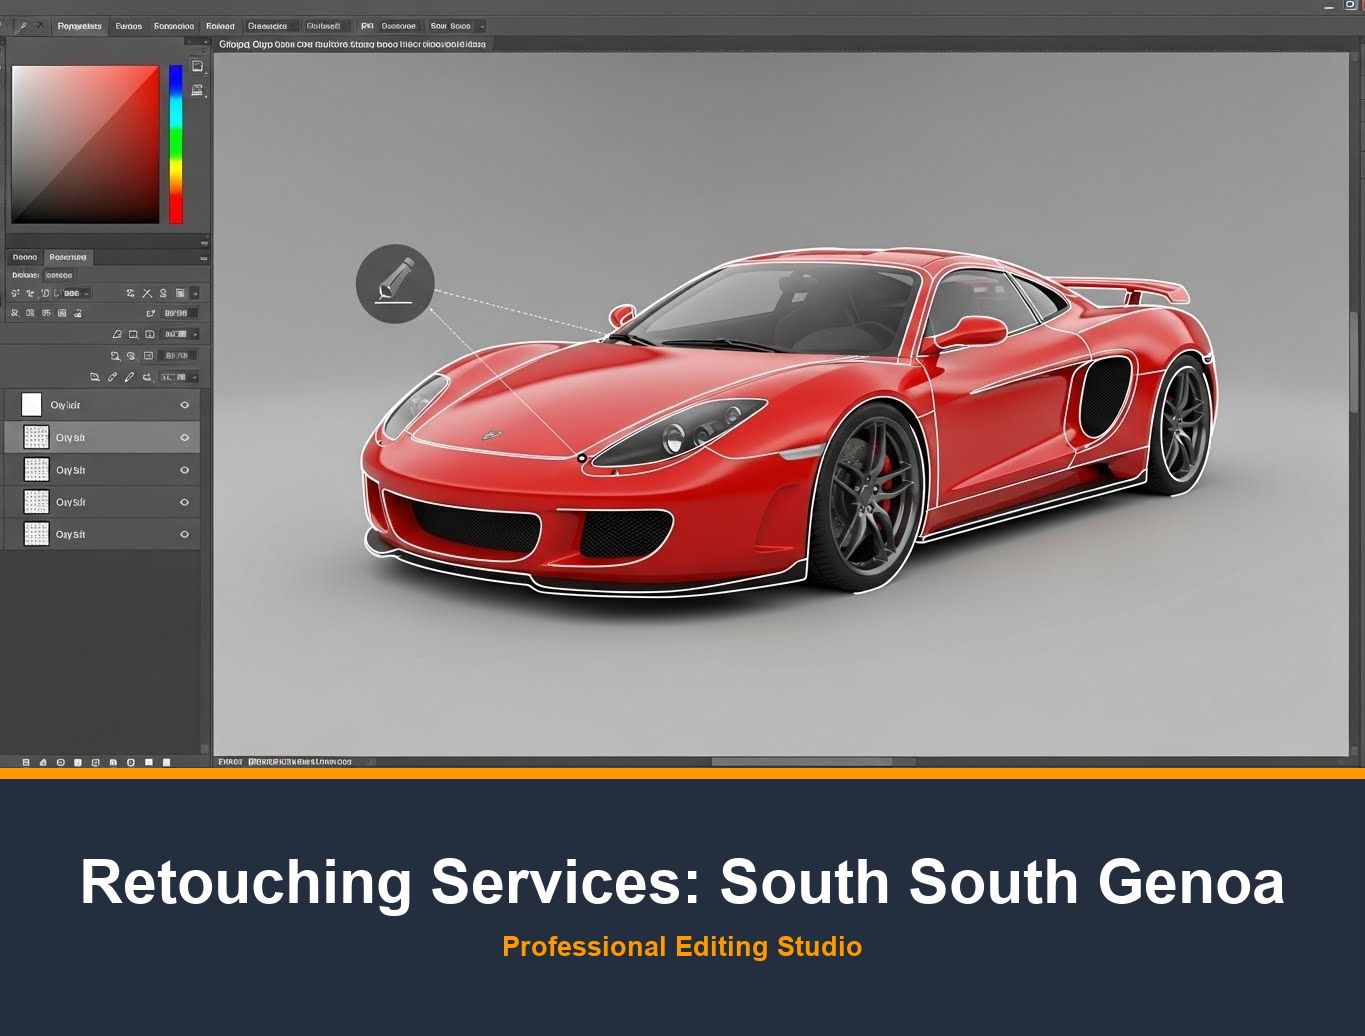Select the Eyedropper tool at top left
Viewport: 1365px width, 1036px height.
coord(22,25)
